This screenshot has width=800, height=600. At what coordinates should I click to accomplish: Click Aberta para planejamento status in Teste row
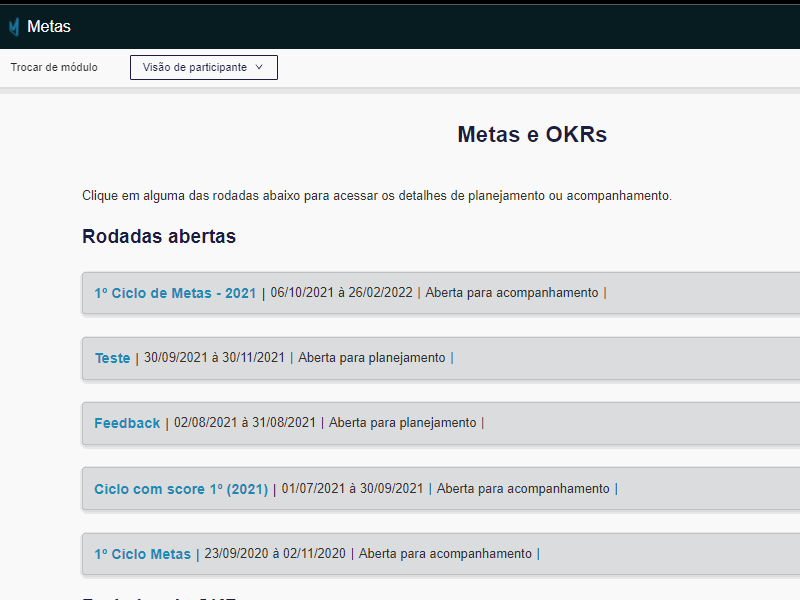[371, 358]
